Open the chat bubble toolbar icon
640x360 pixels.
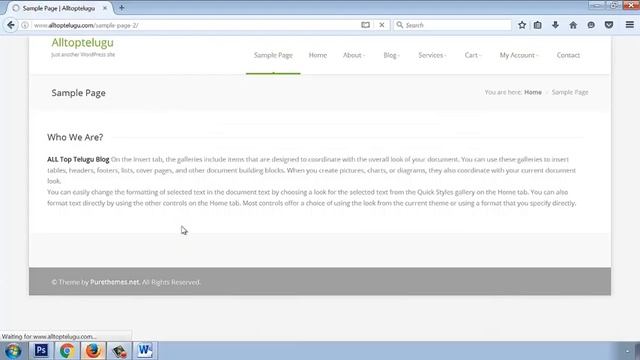pos(591,25)
